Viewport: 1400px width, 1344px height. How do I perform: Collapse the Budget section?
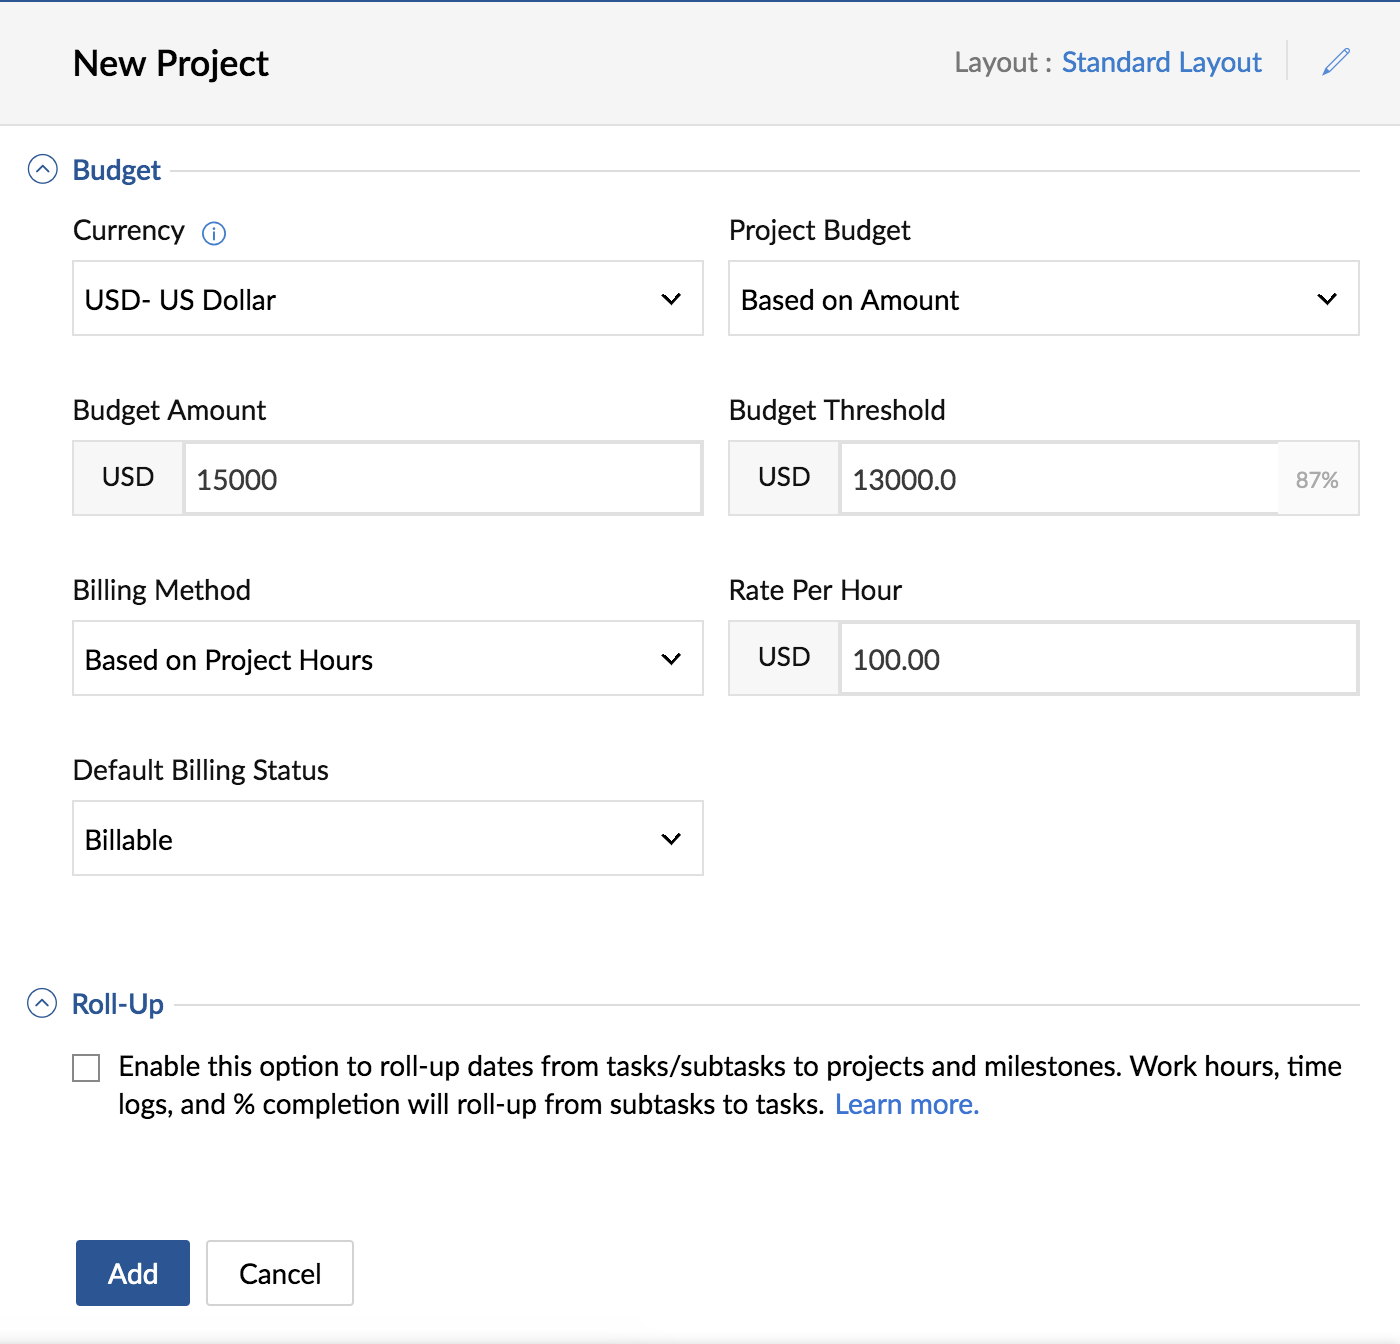42,170
